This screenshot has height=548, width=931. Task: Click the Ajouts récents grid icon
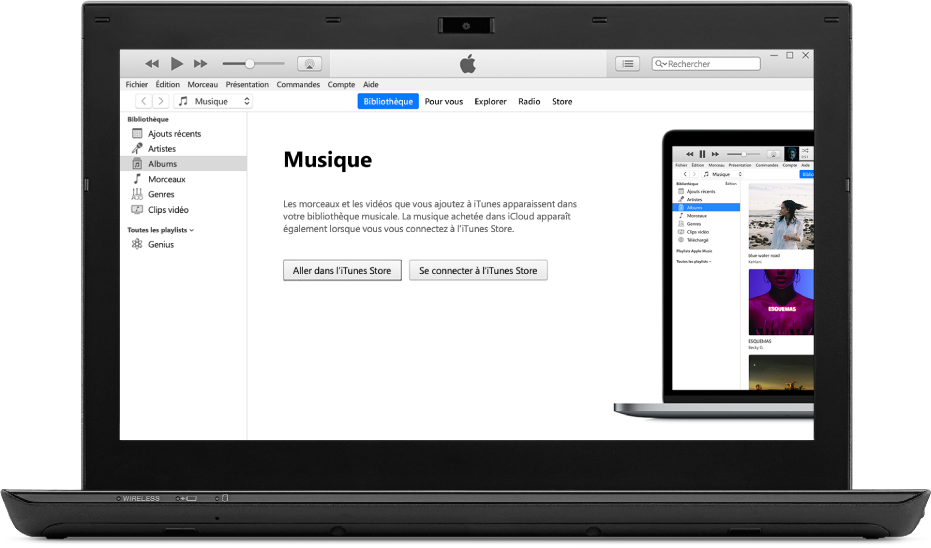point(137,134)
